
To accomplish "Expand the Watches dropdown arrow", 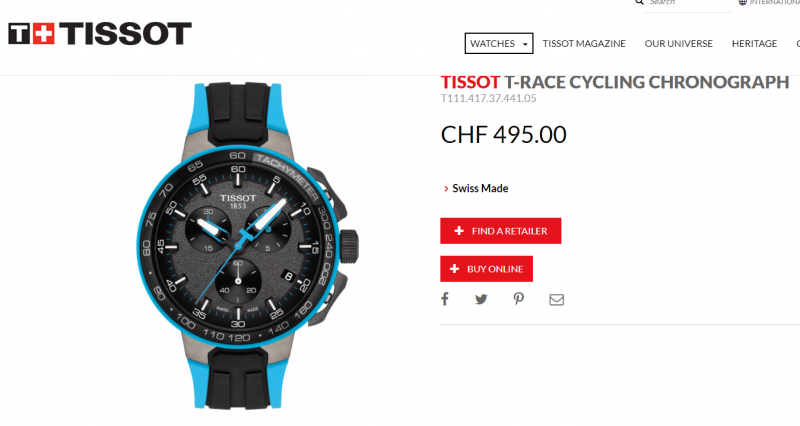I will coord(525,44).
